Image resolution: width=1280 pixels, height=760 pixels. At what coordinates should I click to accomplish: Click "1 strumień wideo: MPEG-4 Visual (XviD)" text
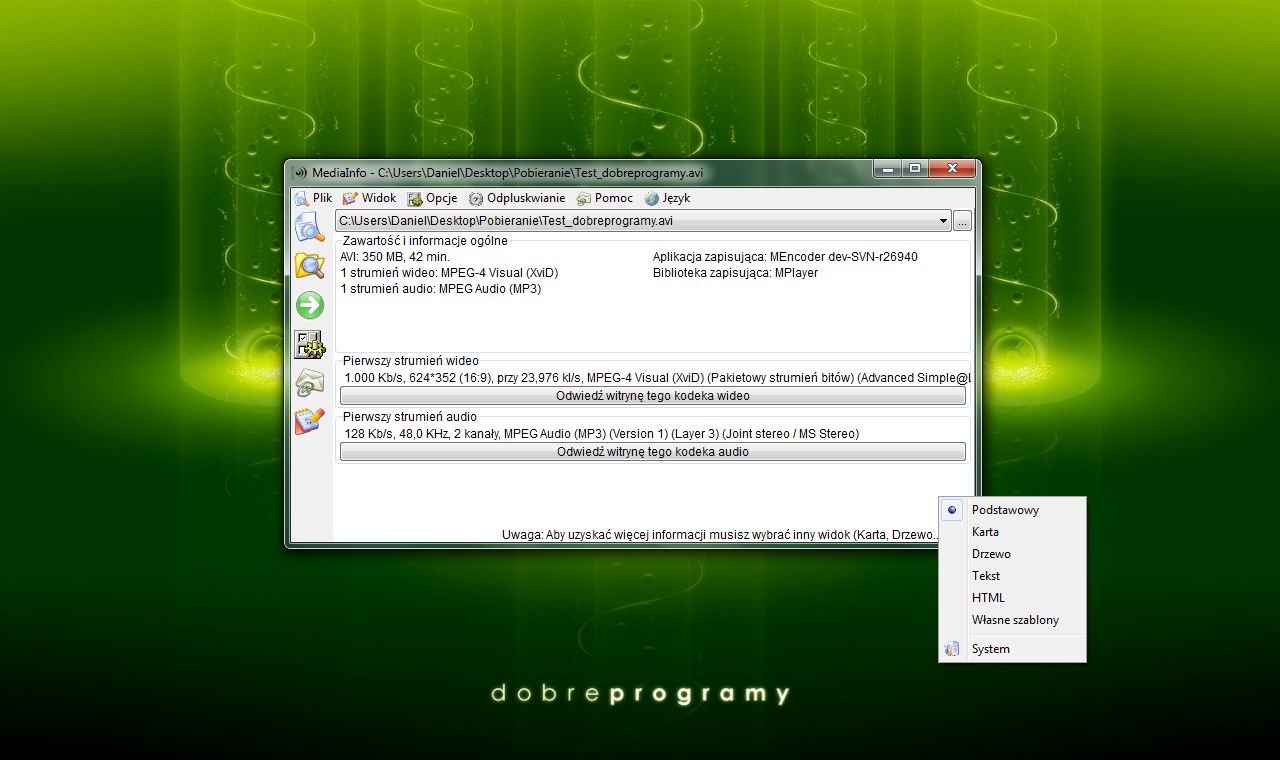(x=449, y=273)
